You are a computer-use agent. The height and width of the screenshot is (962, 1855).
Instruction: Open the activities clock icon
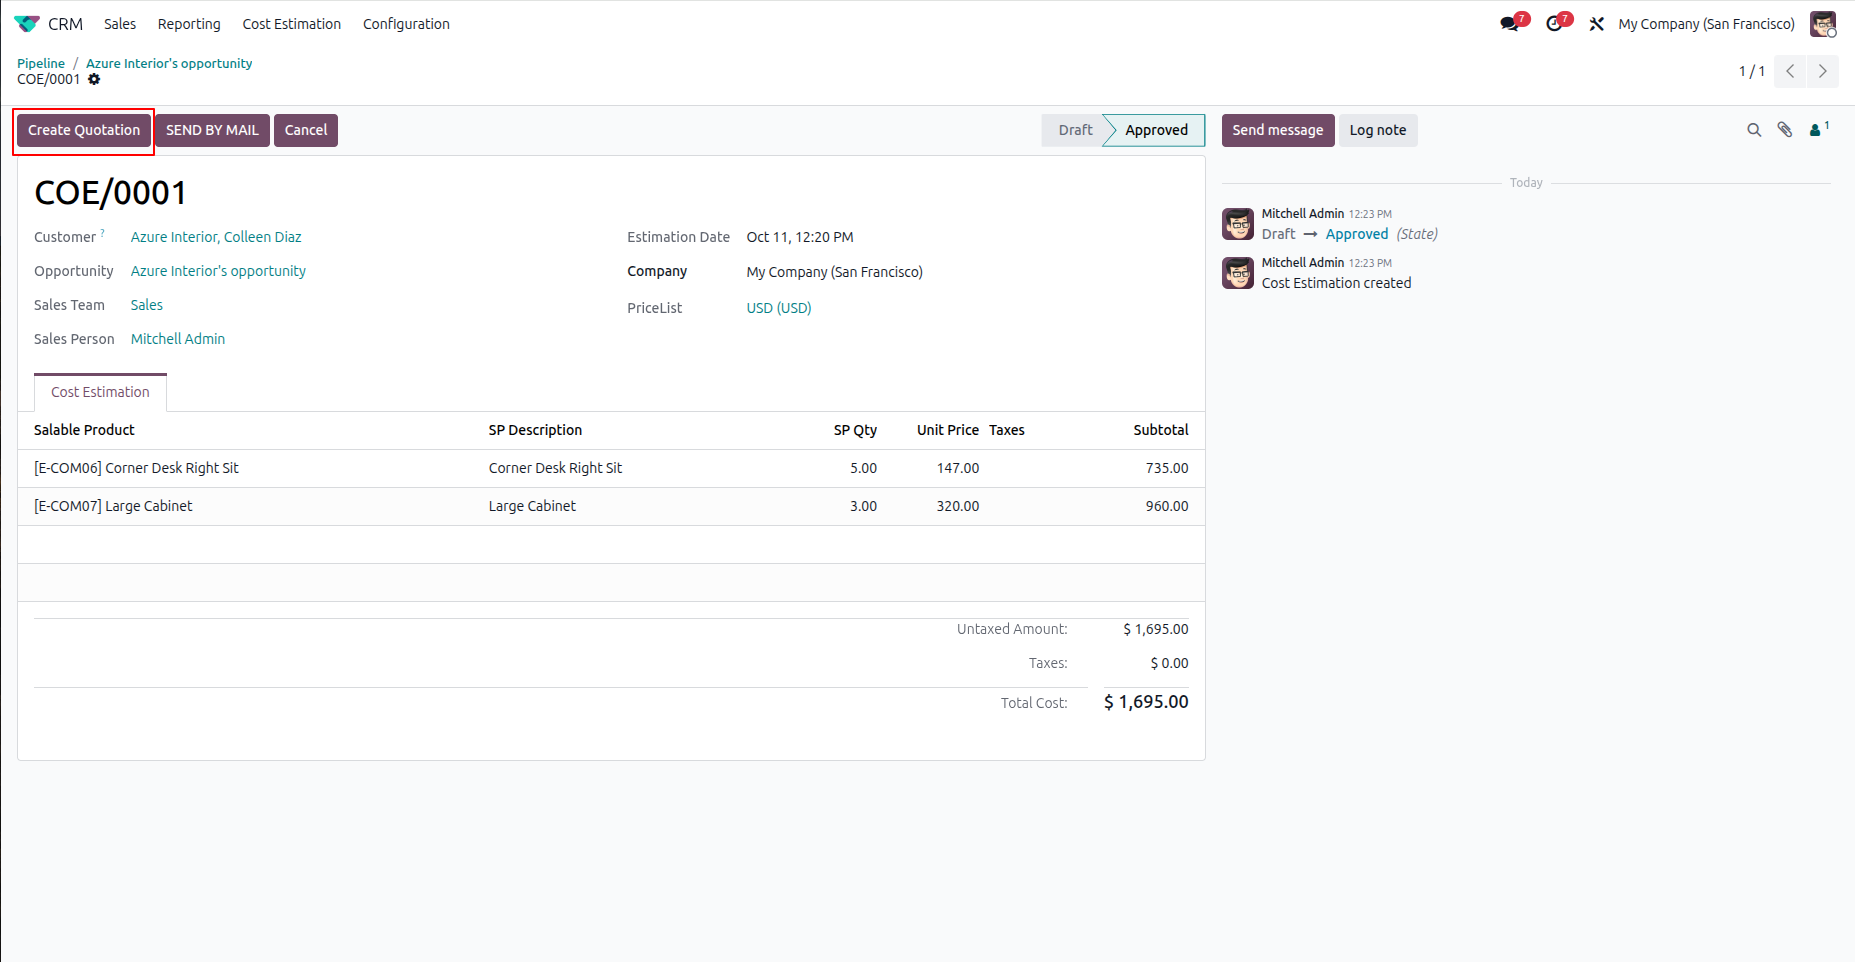click(1554, 24)
